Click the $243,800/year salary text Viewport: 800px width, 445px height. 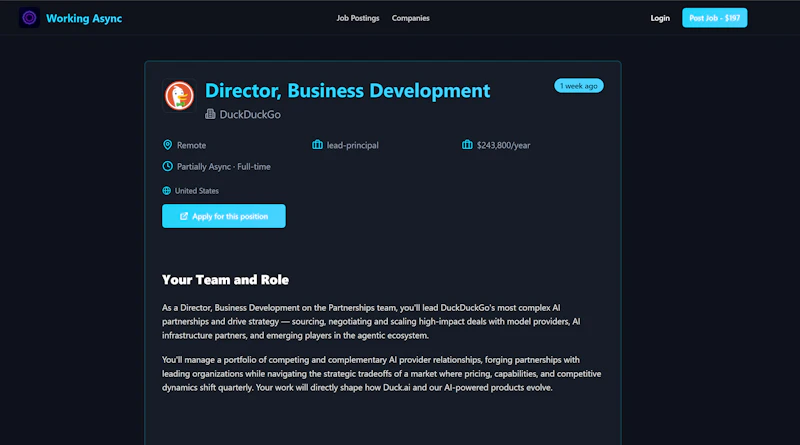[x=503, y=145]
